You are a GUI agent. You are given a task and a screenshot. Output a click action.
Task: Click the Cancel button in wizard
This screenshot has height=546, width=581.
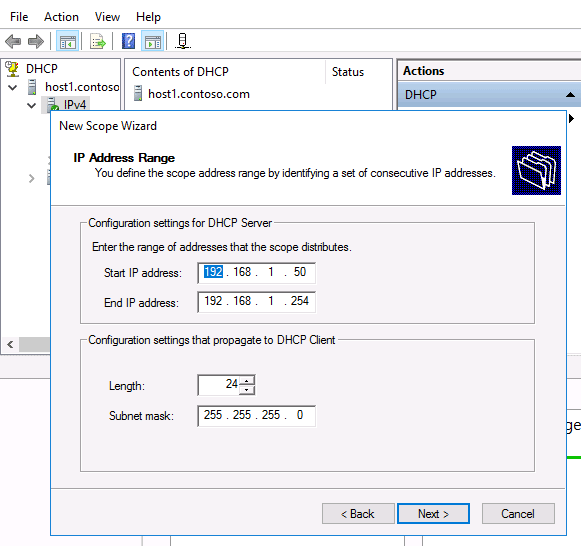click(x=518, y=513)
